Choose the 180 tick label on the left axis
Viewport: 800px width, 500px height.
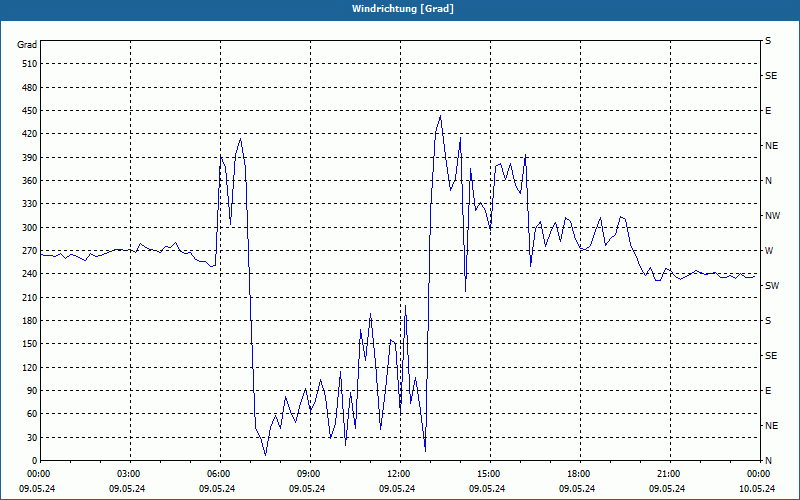(30, 321)
